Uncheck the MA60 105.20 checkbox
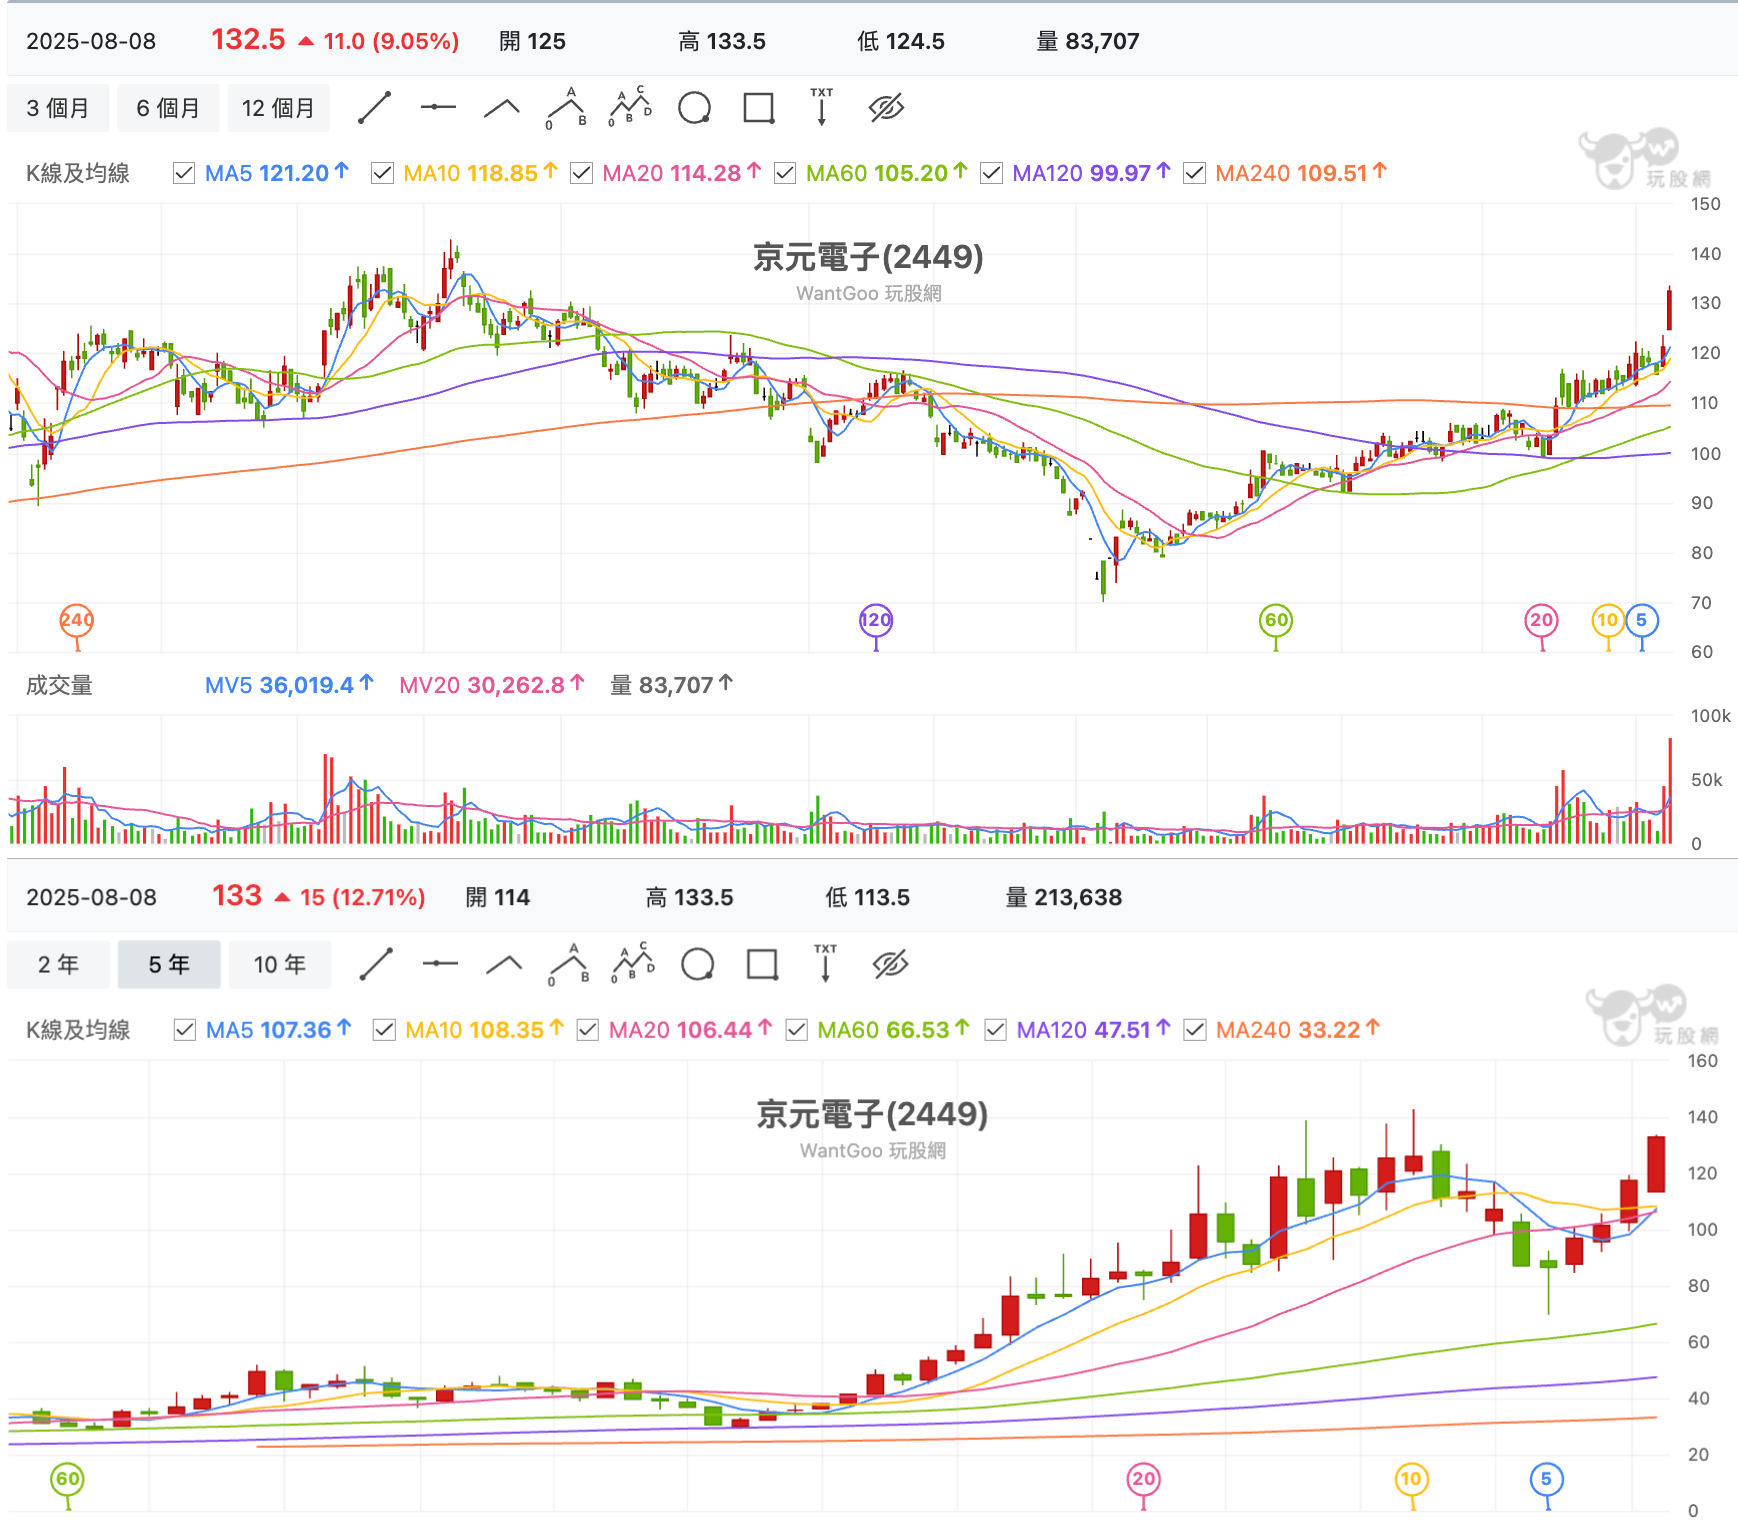1738x1531 pixels. tap(785, 173)
